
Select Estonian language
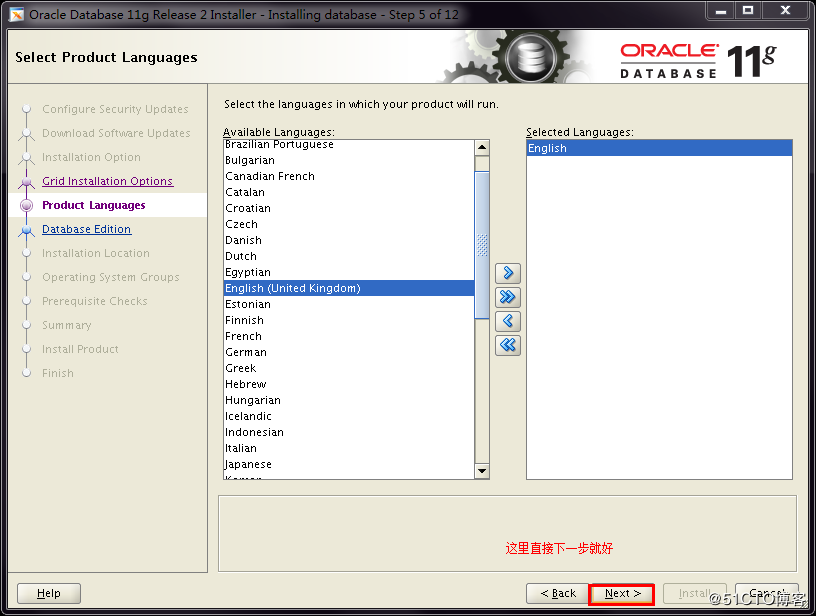(x=349, y=304)
